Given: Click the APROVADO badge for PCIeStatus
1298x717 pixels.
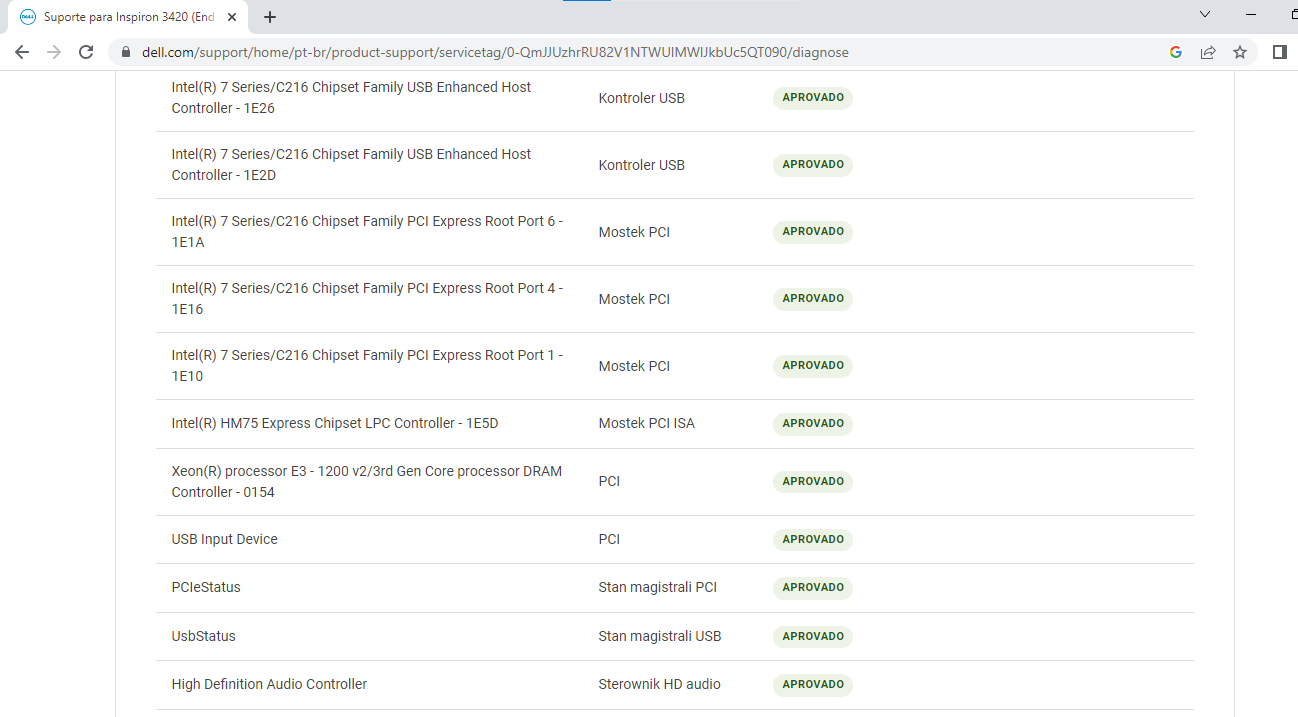Looking at the screenshot, I should pyautogui.click(x=813, y=588).
